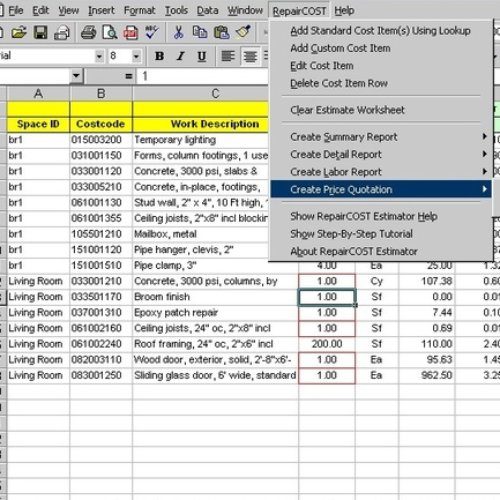Open the Data menu

207,11
